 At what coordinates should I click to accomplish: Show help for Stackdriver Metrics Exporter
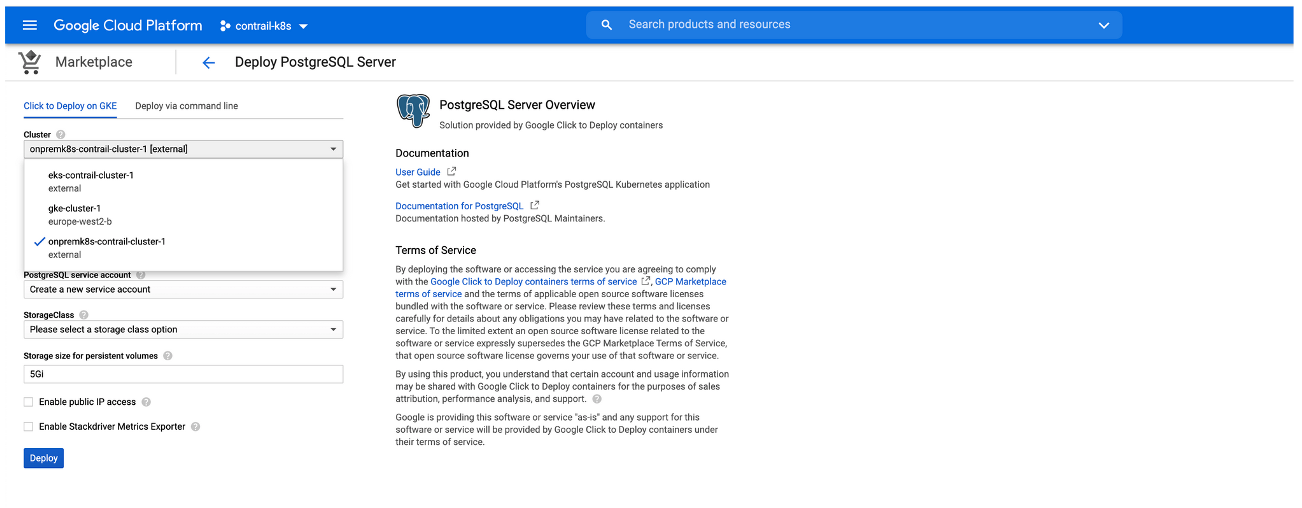196,426
